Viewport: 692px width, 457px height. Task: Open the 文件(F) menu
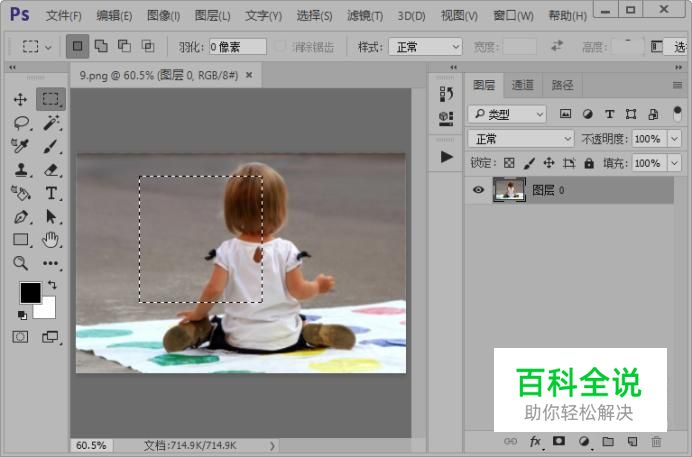[x=64, y=16]
